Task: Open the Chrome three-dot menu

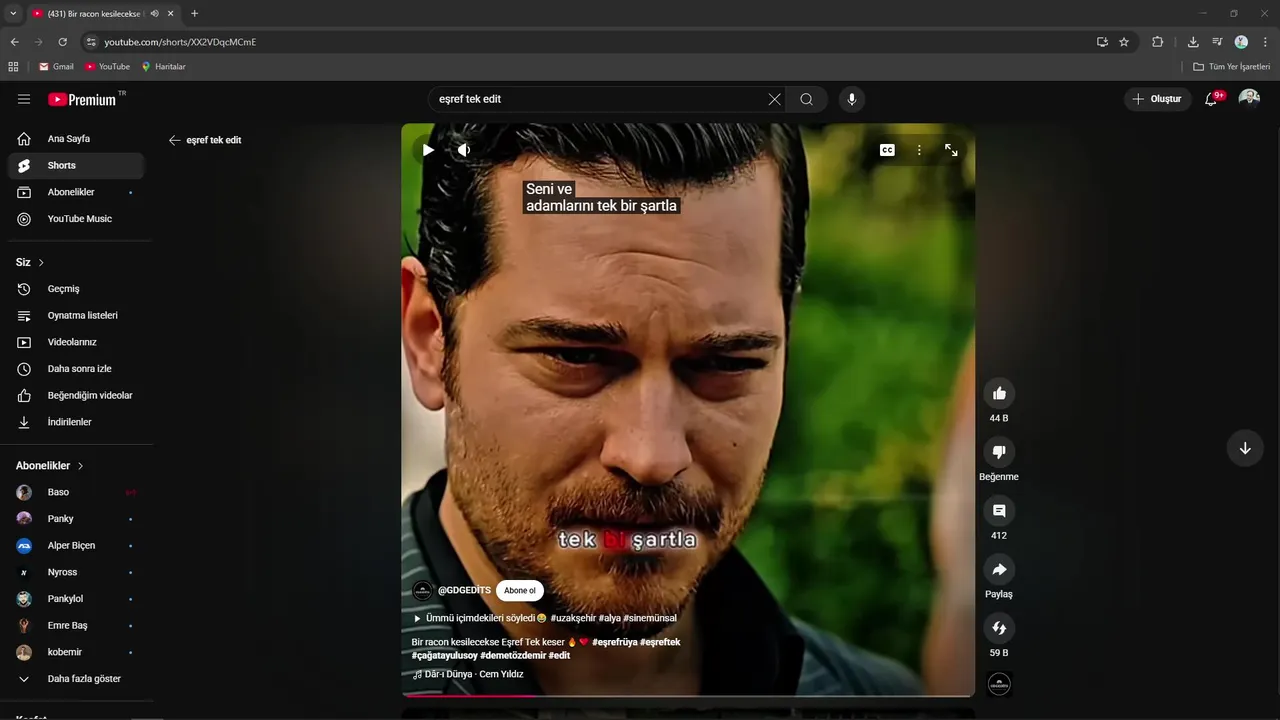Action: [1265, 42]
